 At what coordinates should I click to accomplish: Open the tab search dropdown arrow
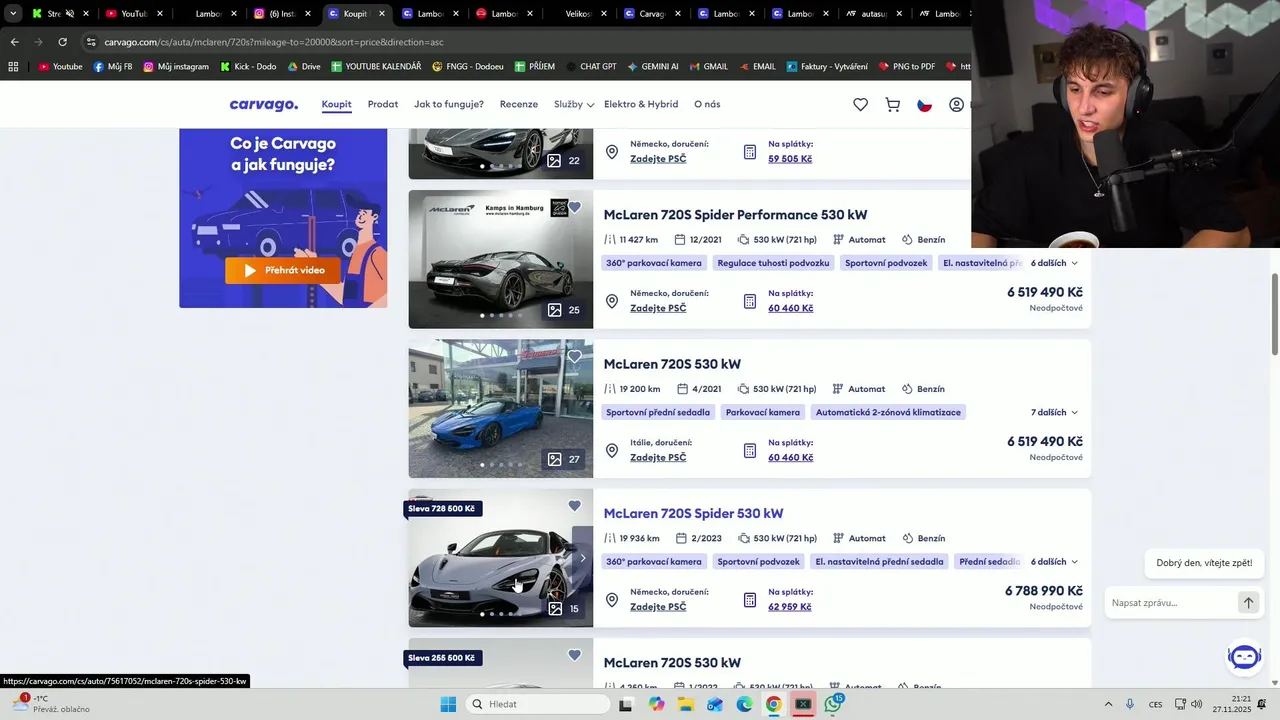coord(13,14)
